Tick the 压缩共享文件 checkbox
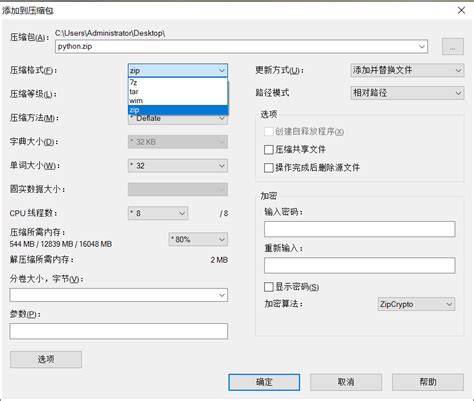 pyautogui.click(x=269, y=150)
